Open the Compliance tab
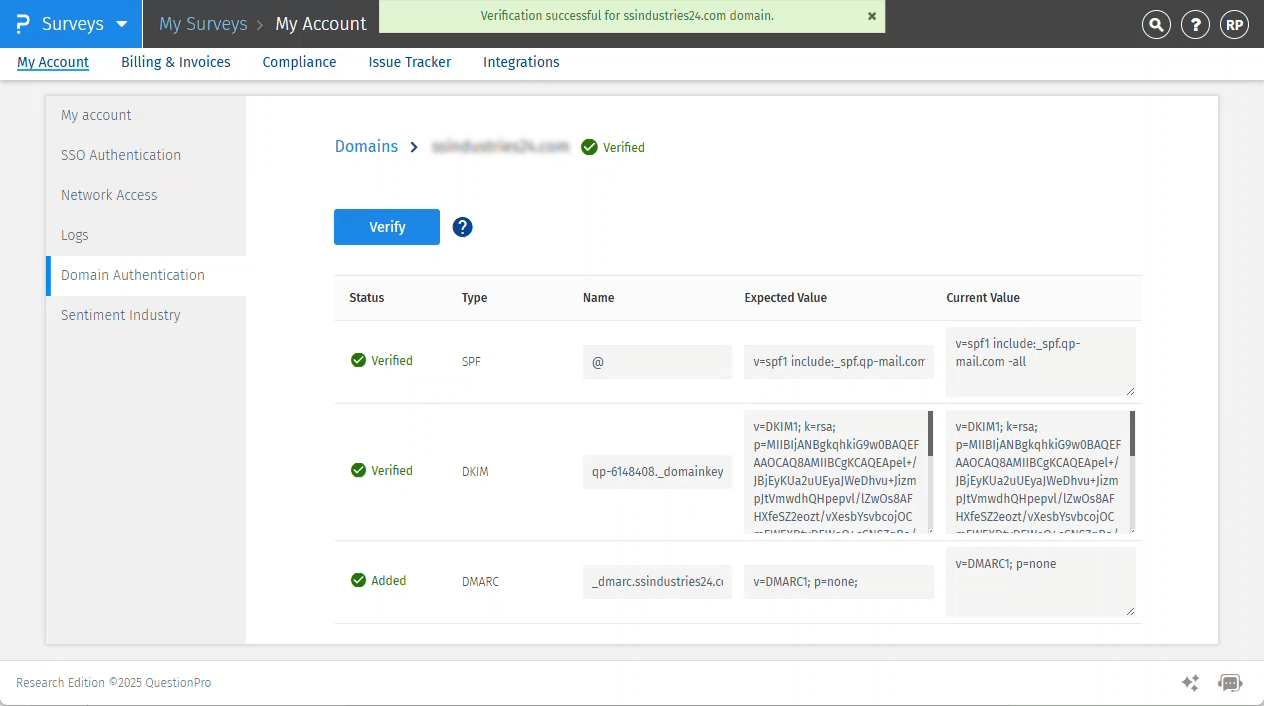 [x=299, y=62]
